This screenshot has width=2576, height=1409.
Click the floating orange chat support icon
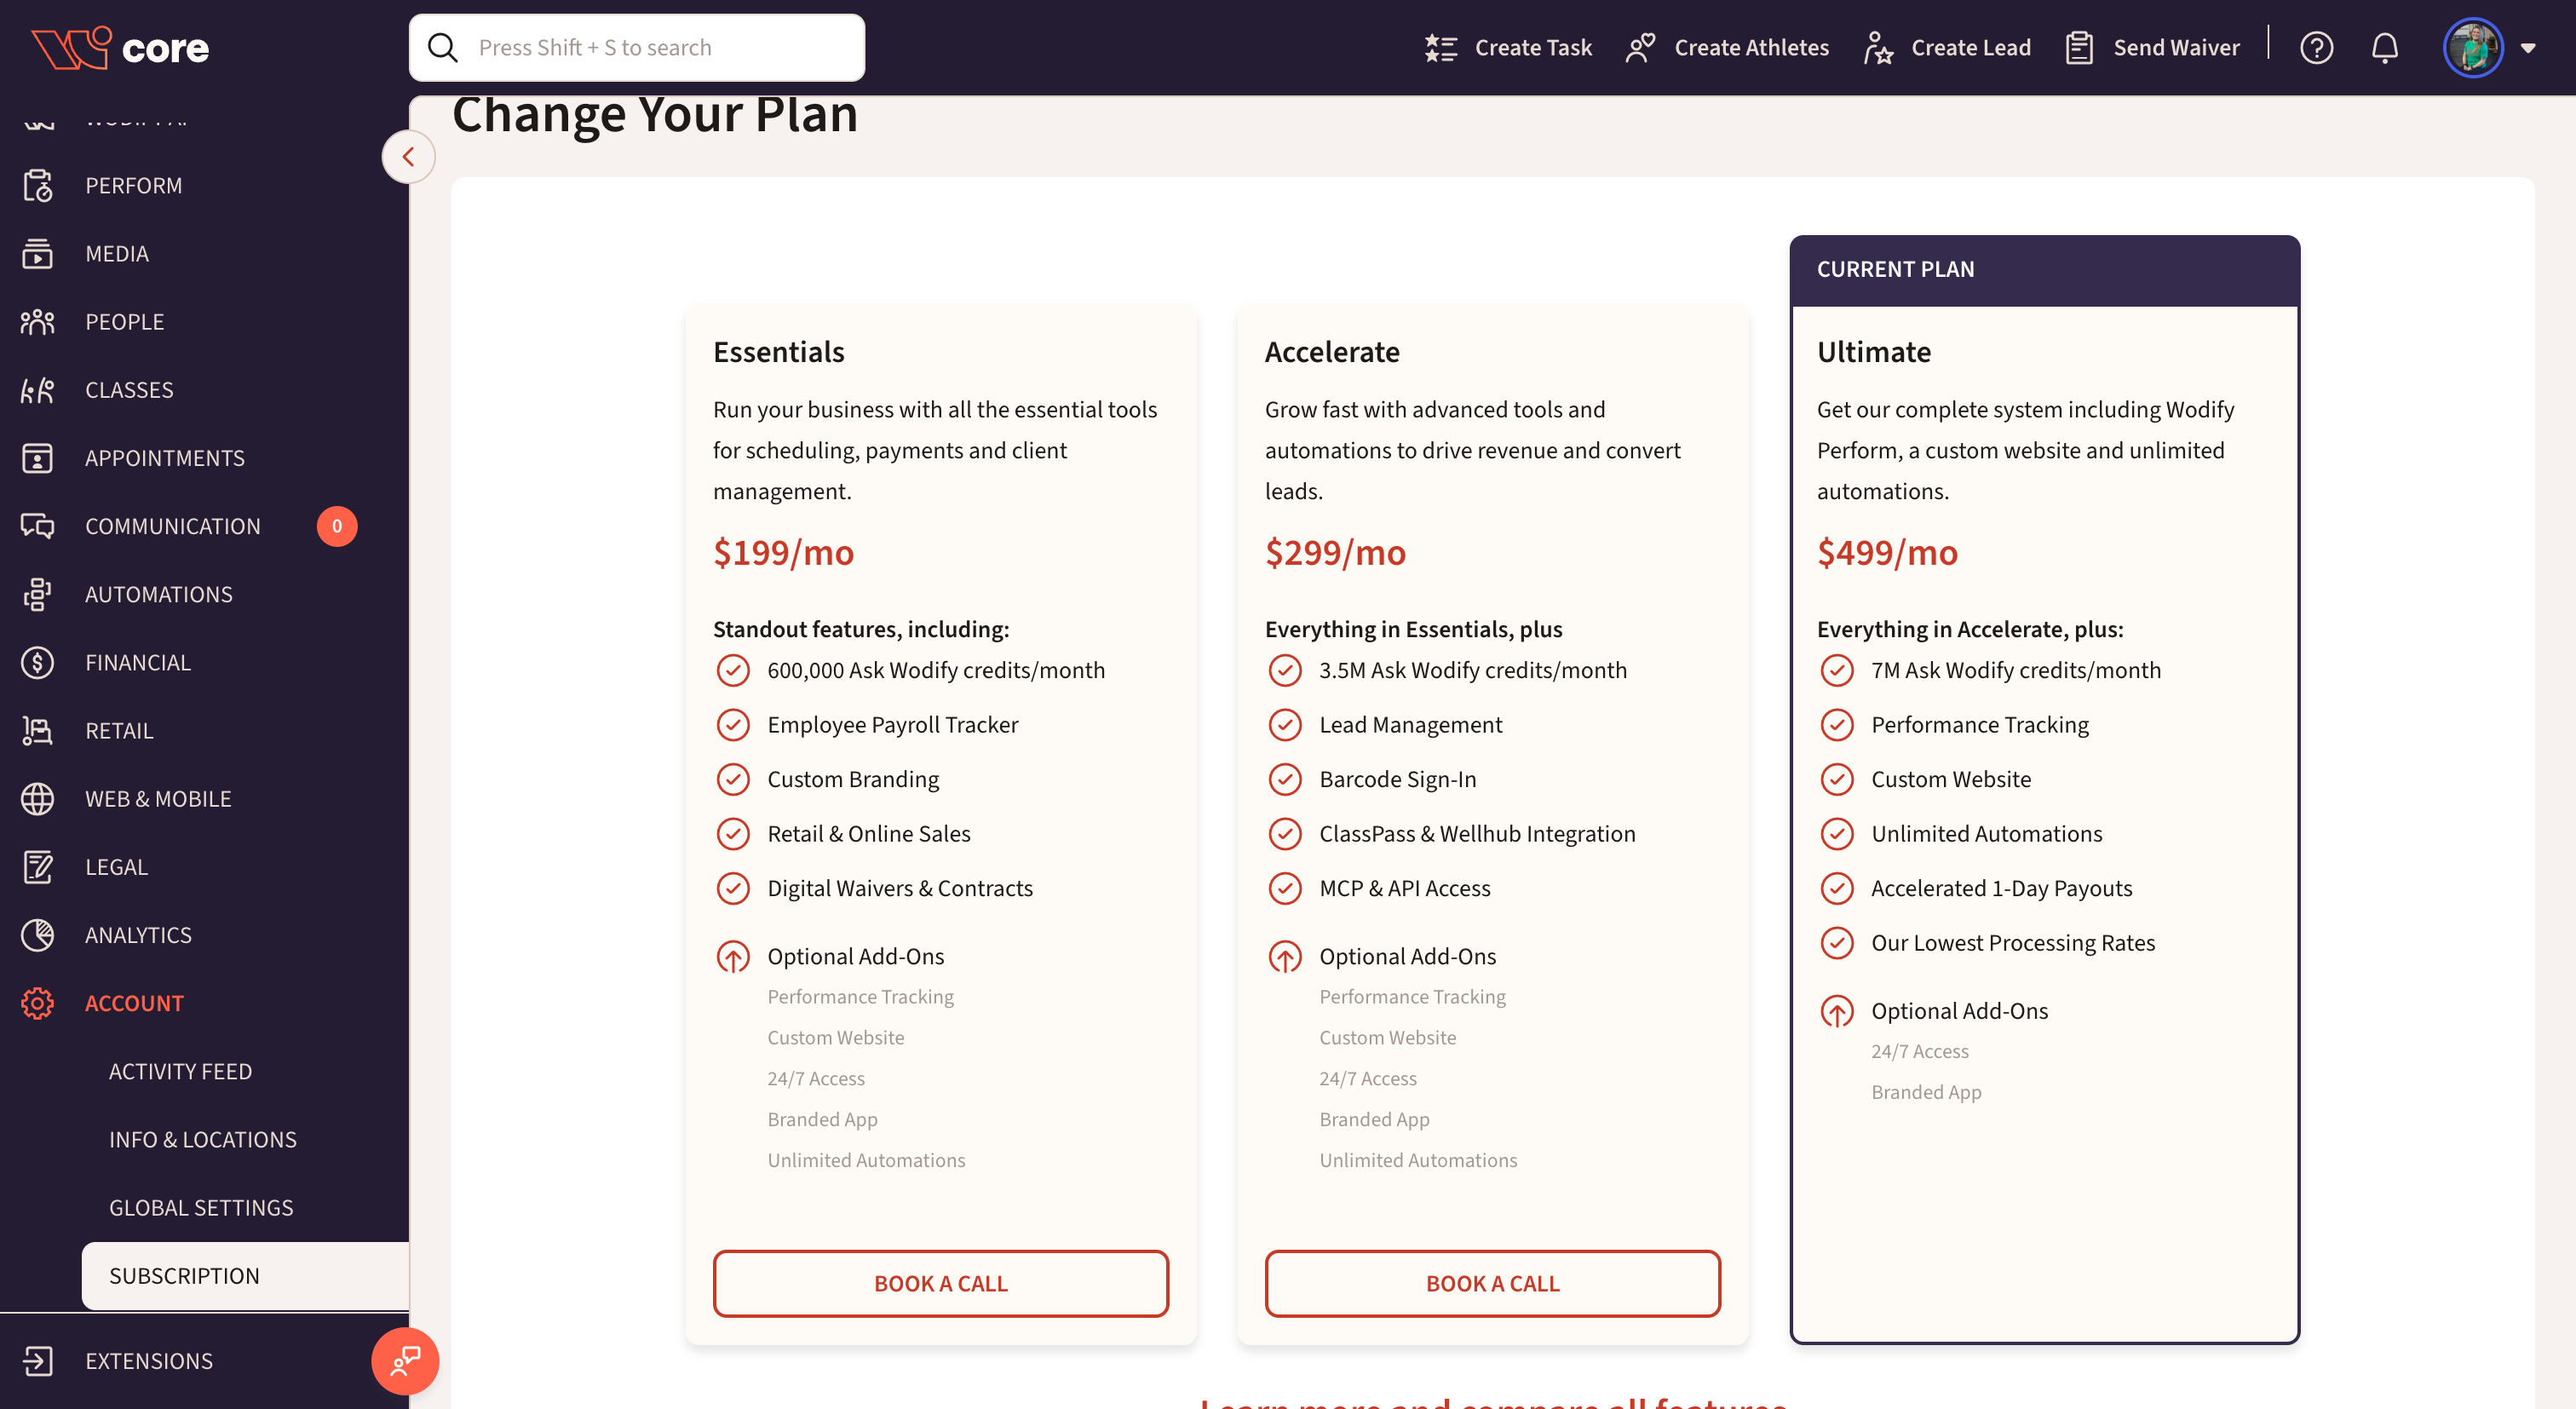pos(405,1360)
